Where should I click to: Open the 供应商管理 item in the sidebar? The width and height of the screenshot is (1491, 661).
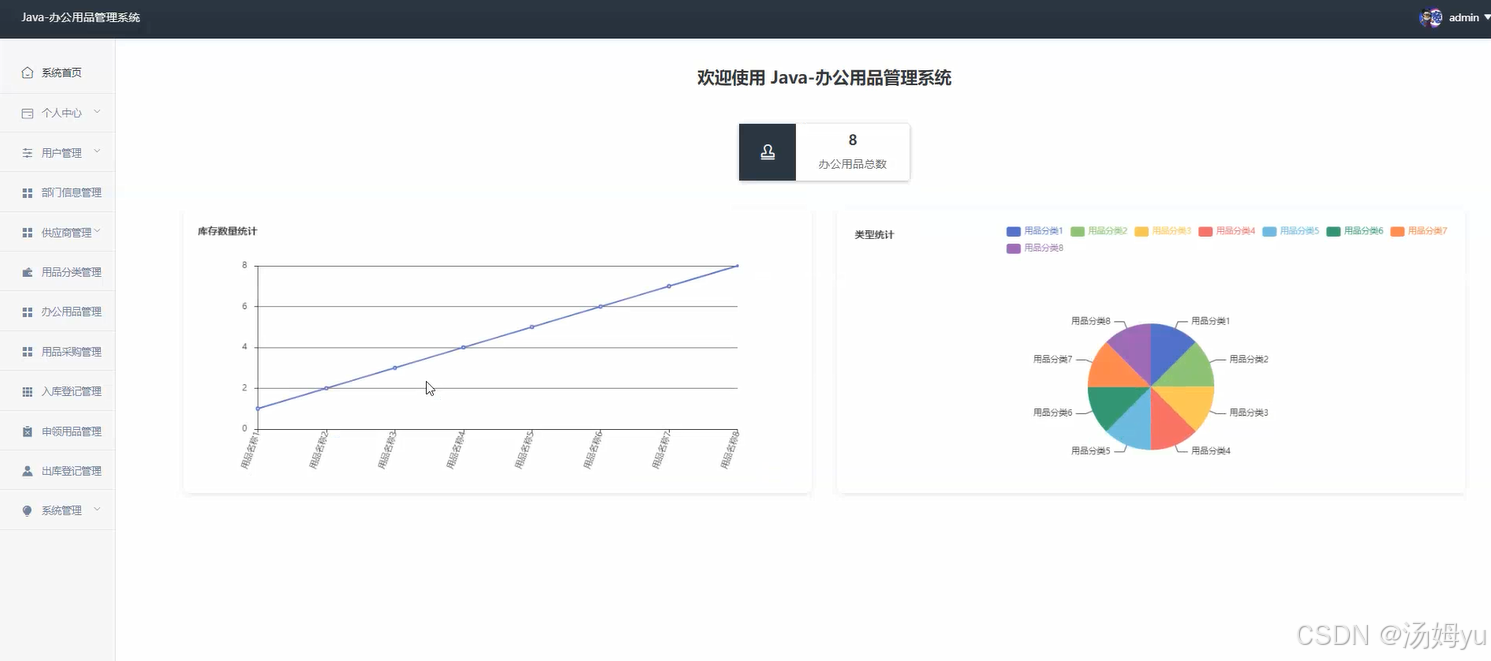point(68,231)
